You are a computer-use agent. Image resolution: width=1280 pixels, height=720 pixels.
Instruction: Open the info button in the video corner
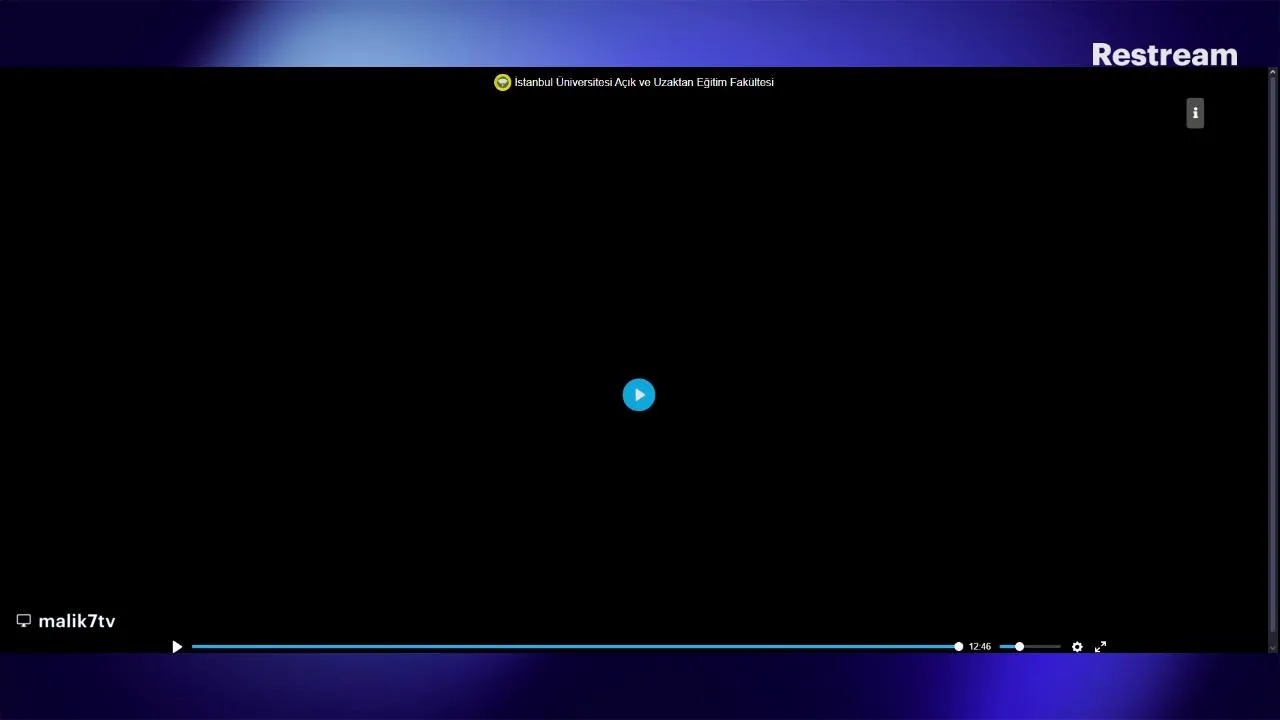click(x=1195, y=113)
